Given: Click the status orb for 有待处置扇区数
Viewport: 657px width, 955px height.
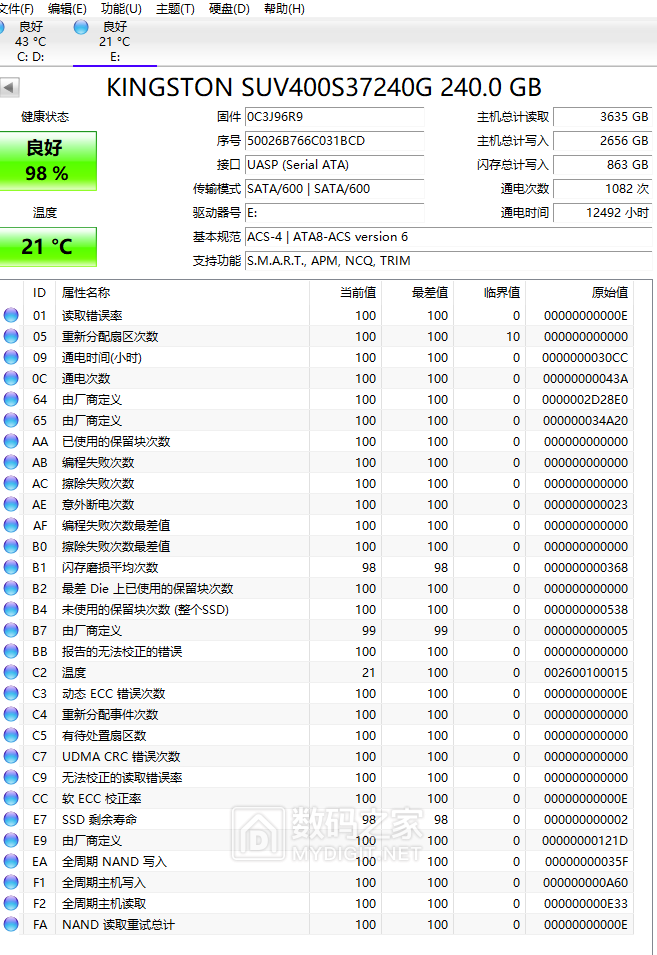Looking at the screenshot, I should [x=11, y=735].
